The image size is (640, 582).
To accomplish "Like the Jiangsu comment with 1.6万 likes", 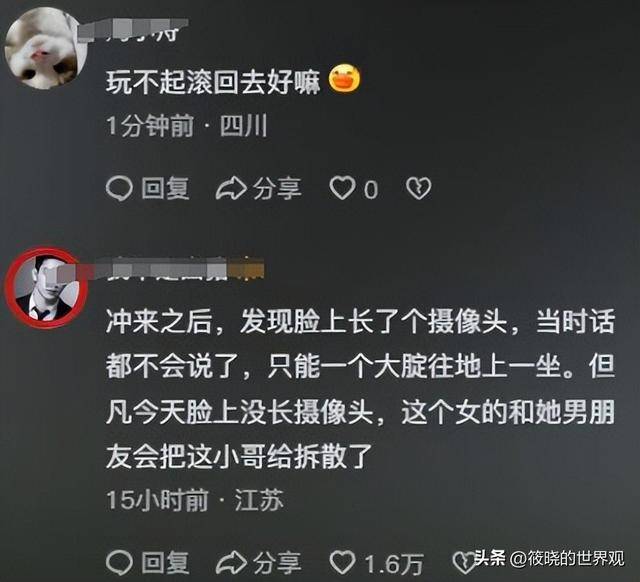I will 342,562.
